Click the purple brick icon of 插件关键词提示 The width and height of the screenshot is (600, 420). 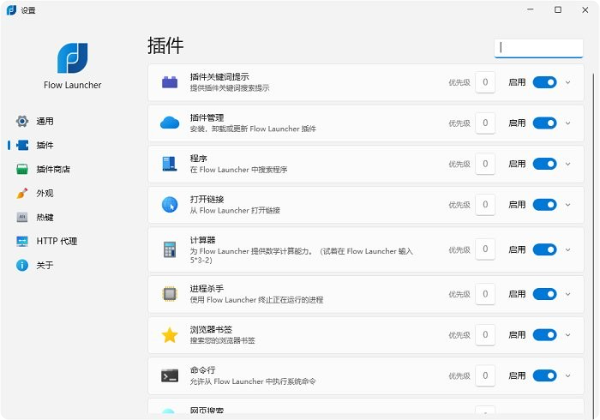170,82
